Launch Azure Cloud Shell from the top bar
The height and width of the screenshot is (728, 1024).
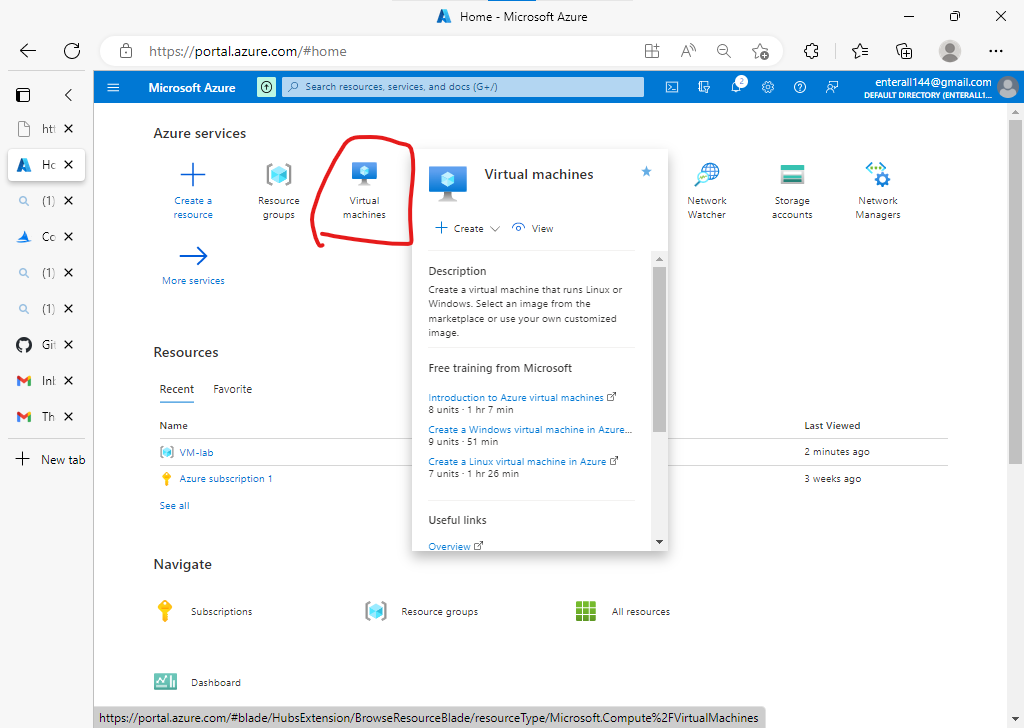[672, 87]
